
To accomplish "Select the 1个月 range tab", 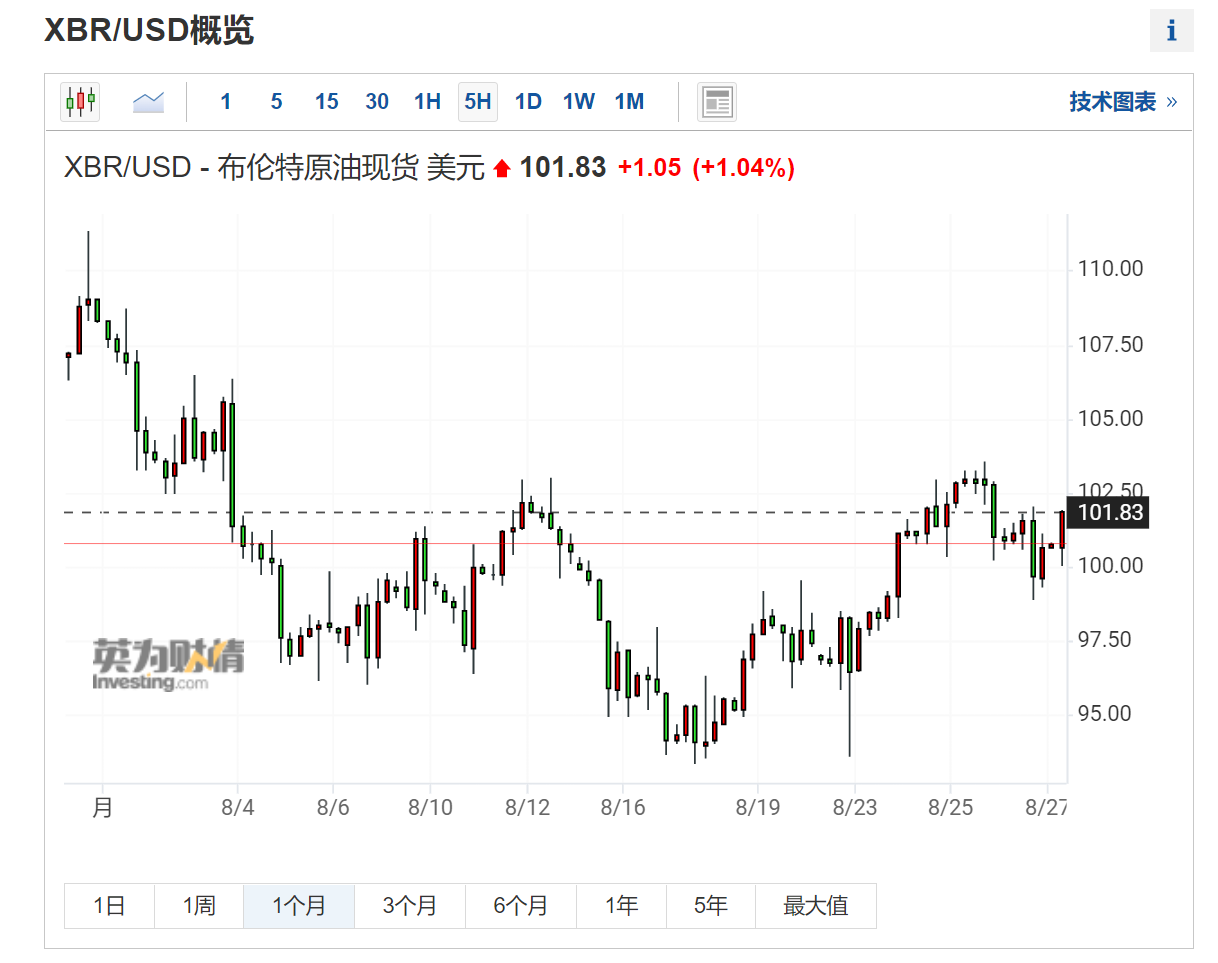I will click(x=299, y=906).
